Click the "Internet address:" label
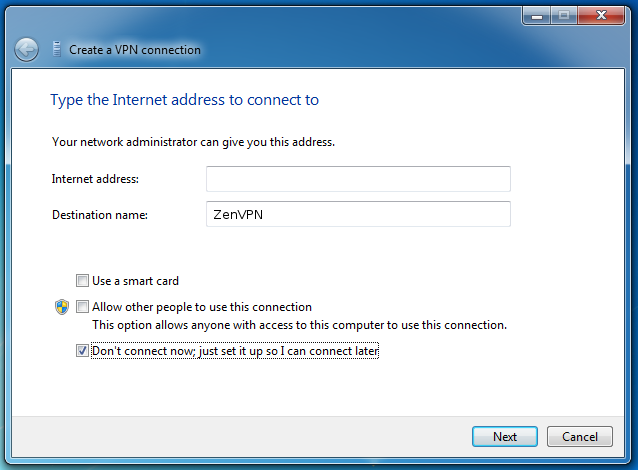 pyautogui.click(x=95, y=179)
